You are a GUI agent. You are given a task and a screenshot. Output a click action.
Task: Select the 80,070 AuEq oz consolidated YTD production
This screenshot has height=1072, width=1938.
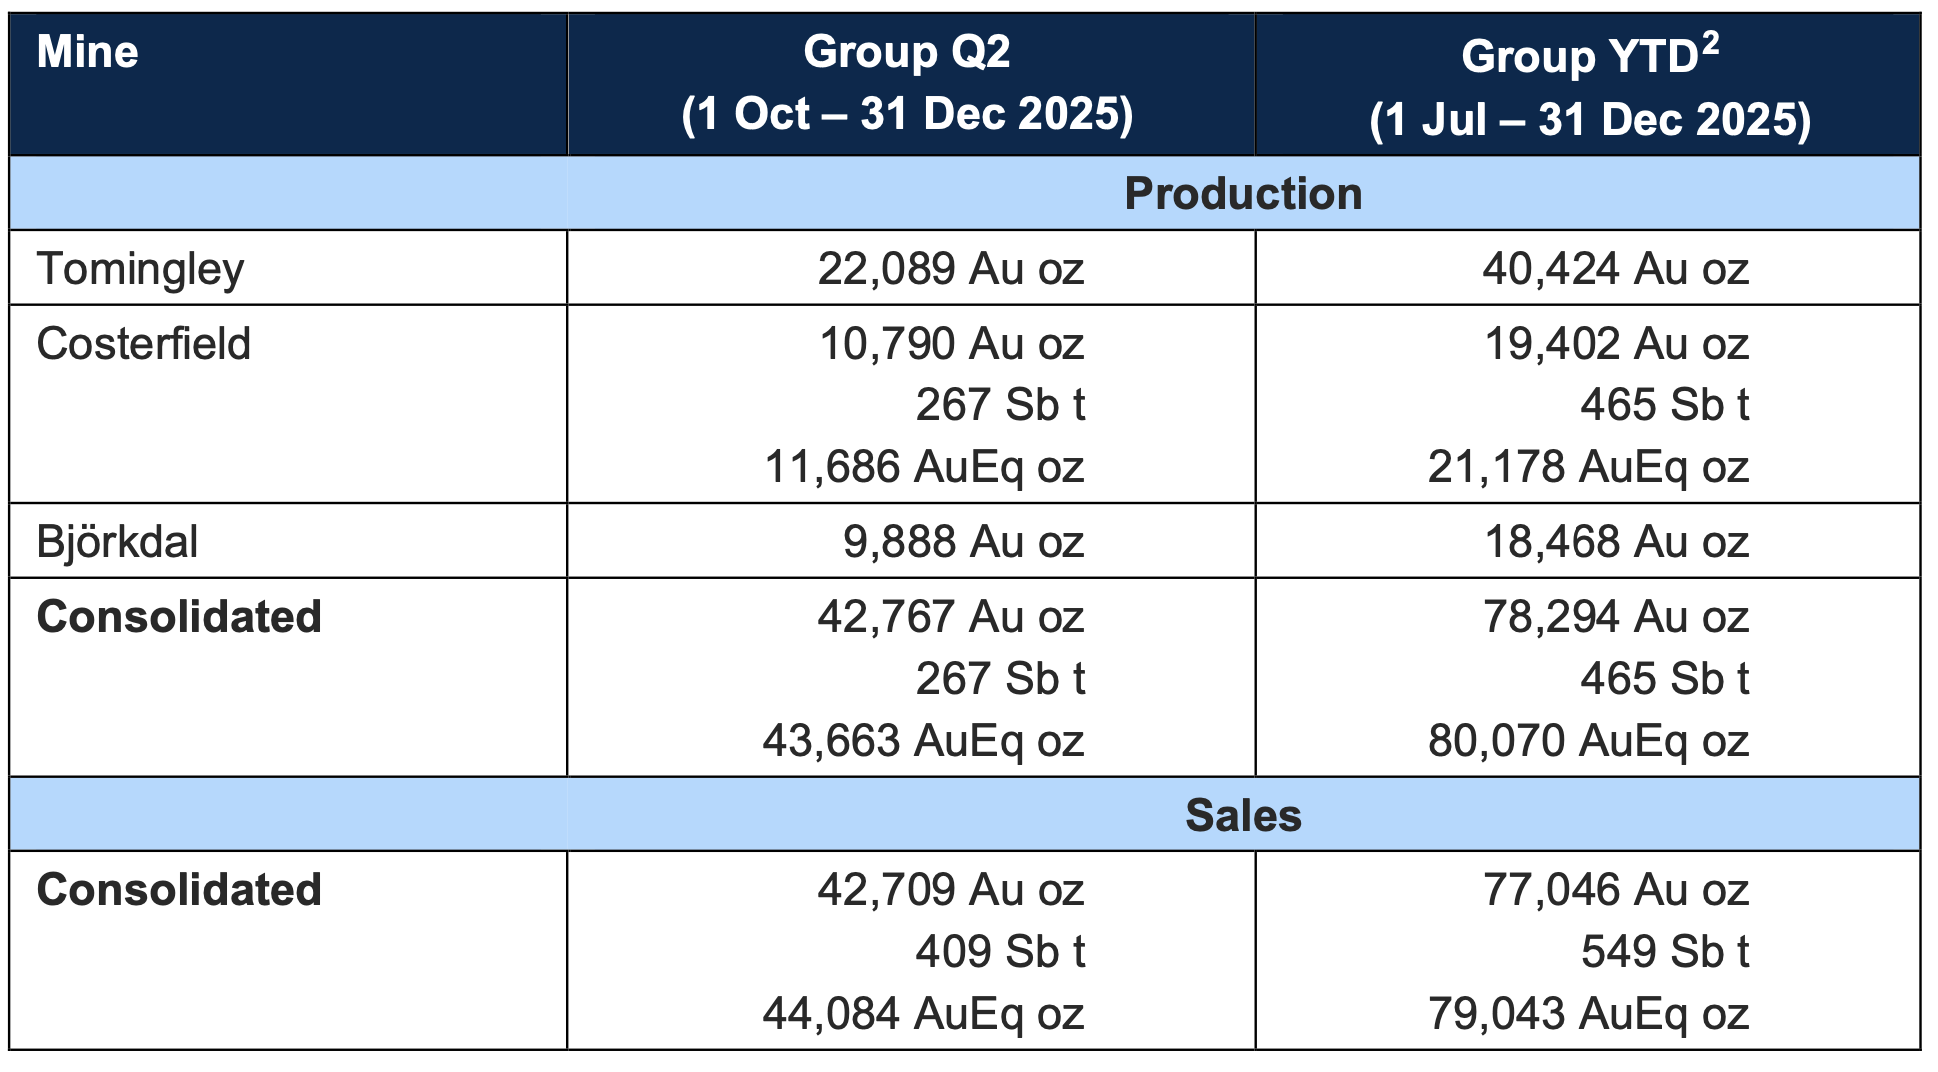point(1588,741)
